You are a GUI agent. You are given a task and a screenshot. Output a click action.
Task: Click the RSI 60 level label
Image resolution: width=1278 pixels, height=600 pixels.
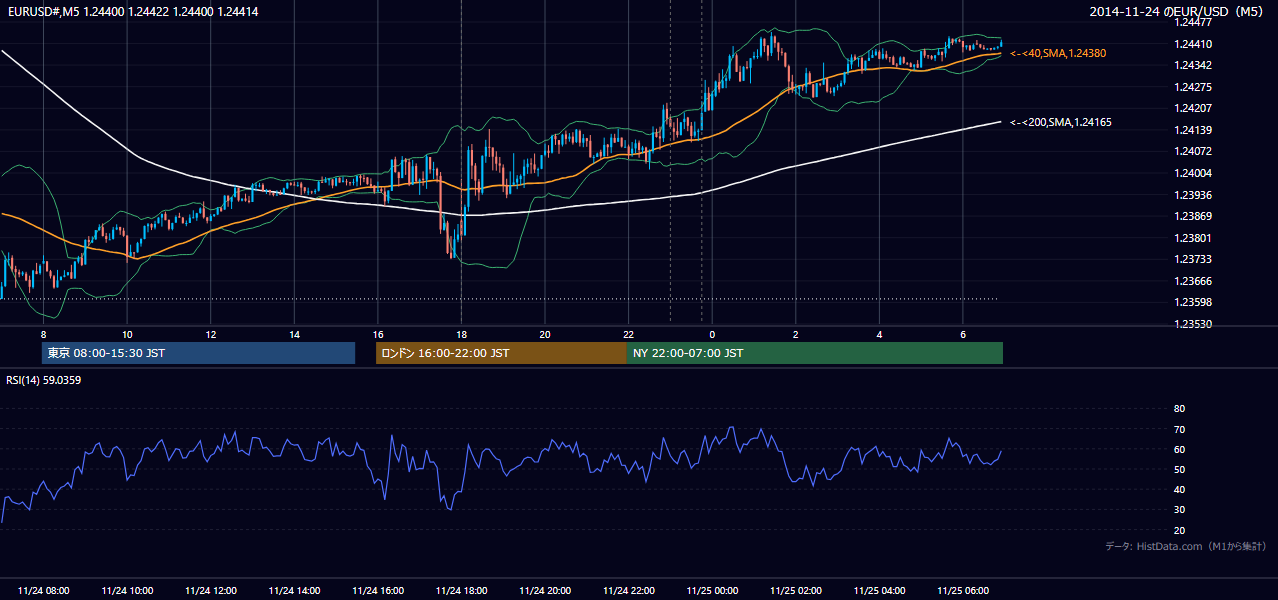(x=1179, y=449)
